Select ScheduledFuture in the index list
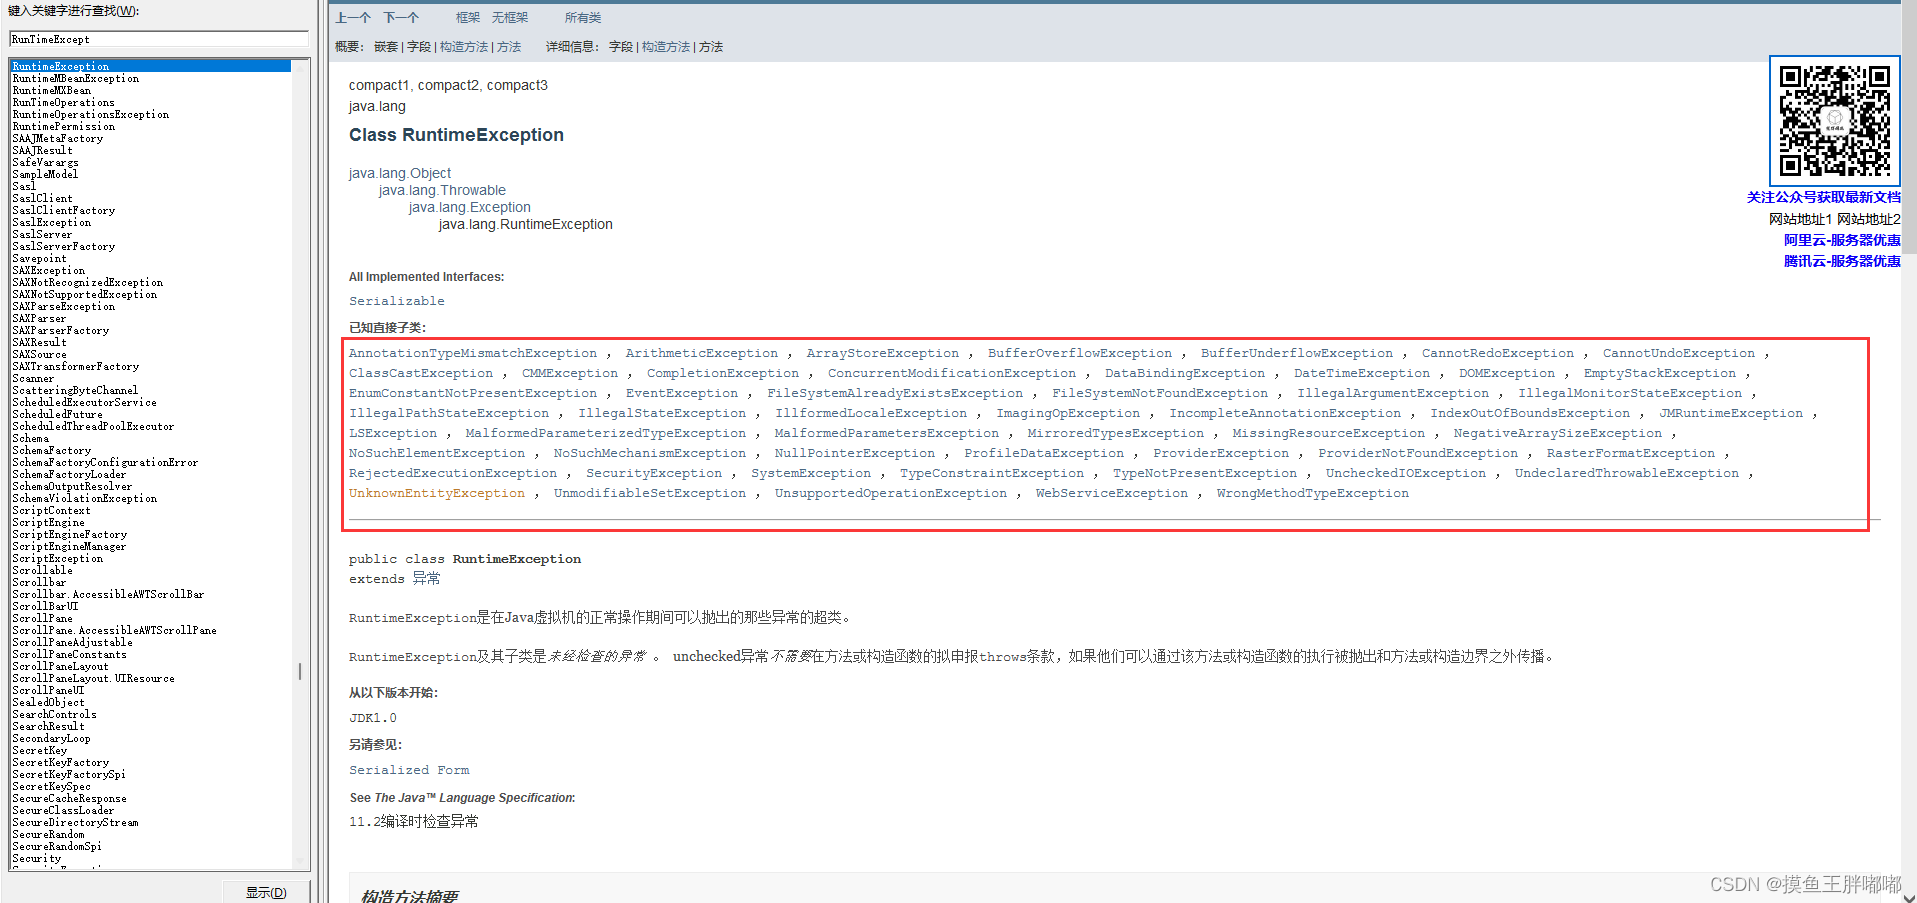The width and height of the screenshot is (1917, 903). coord(57,414)
